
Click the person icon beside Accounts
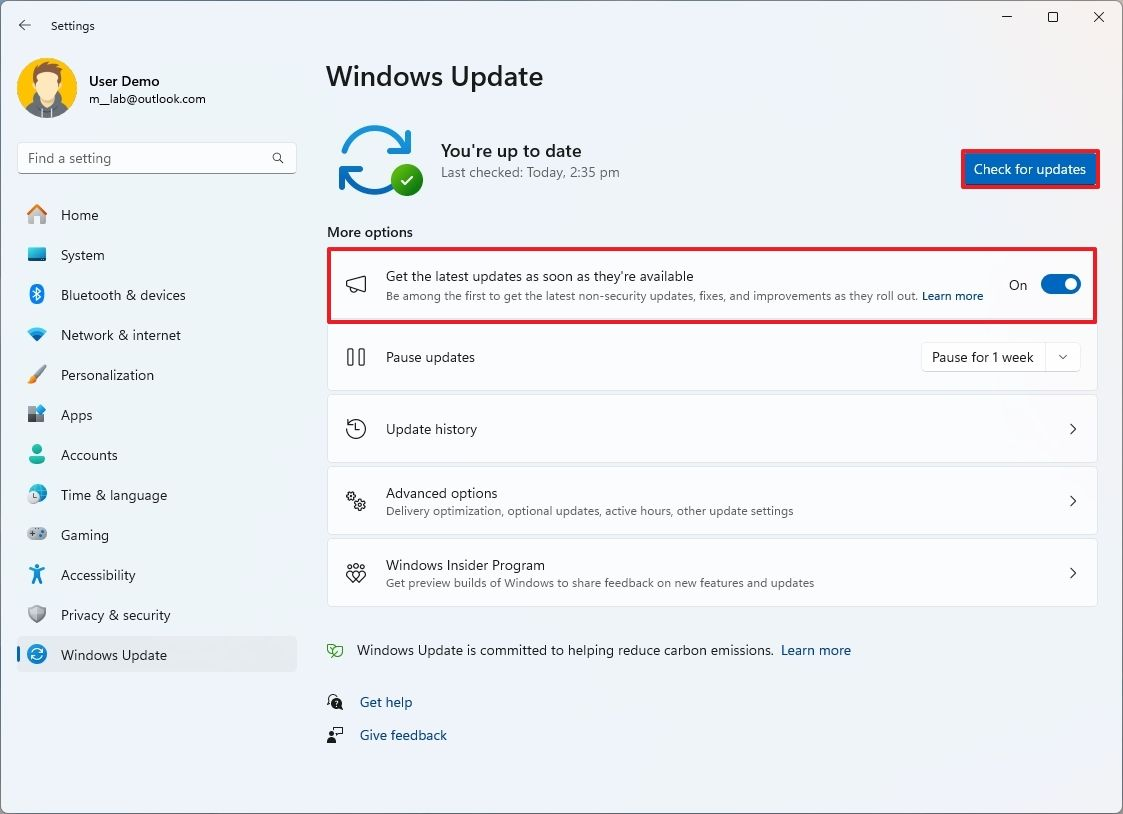[x=37, y=455]
